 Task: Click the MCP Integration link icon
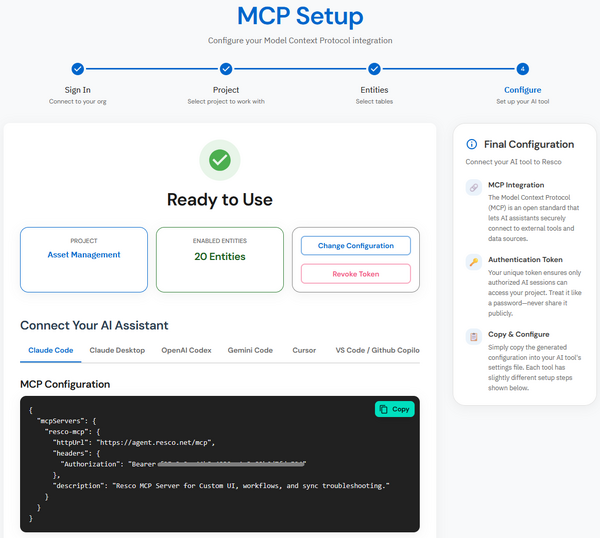coord(473,188)
